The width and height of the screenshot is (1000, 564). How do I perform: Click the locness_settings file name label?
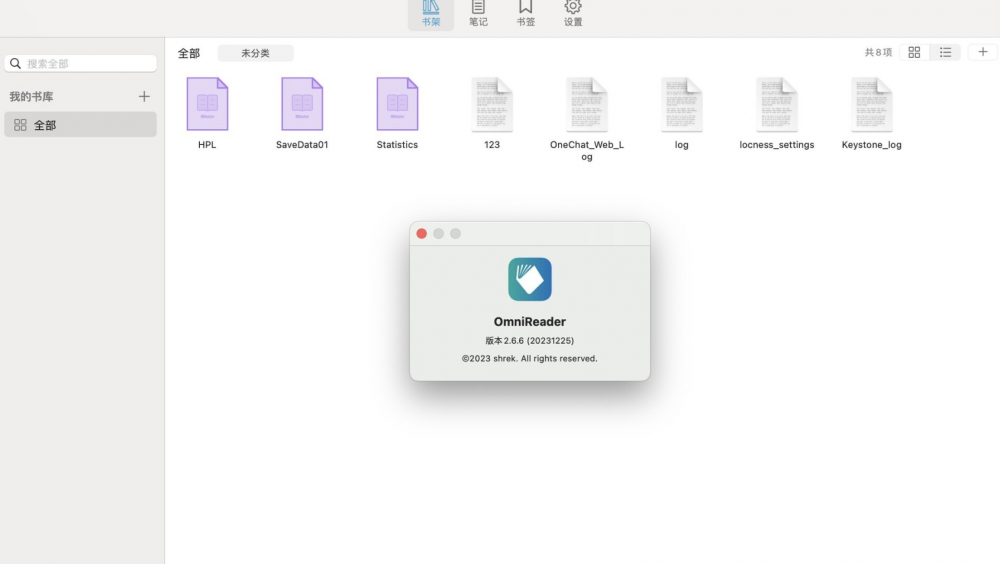click(x=777, y=145)
